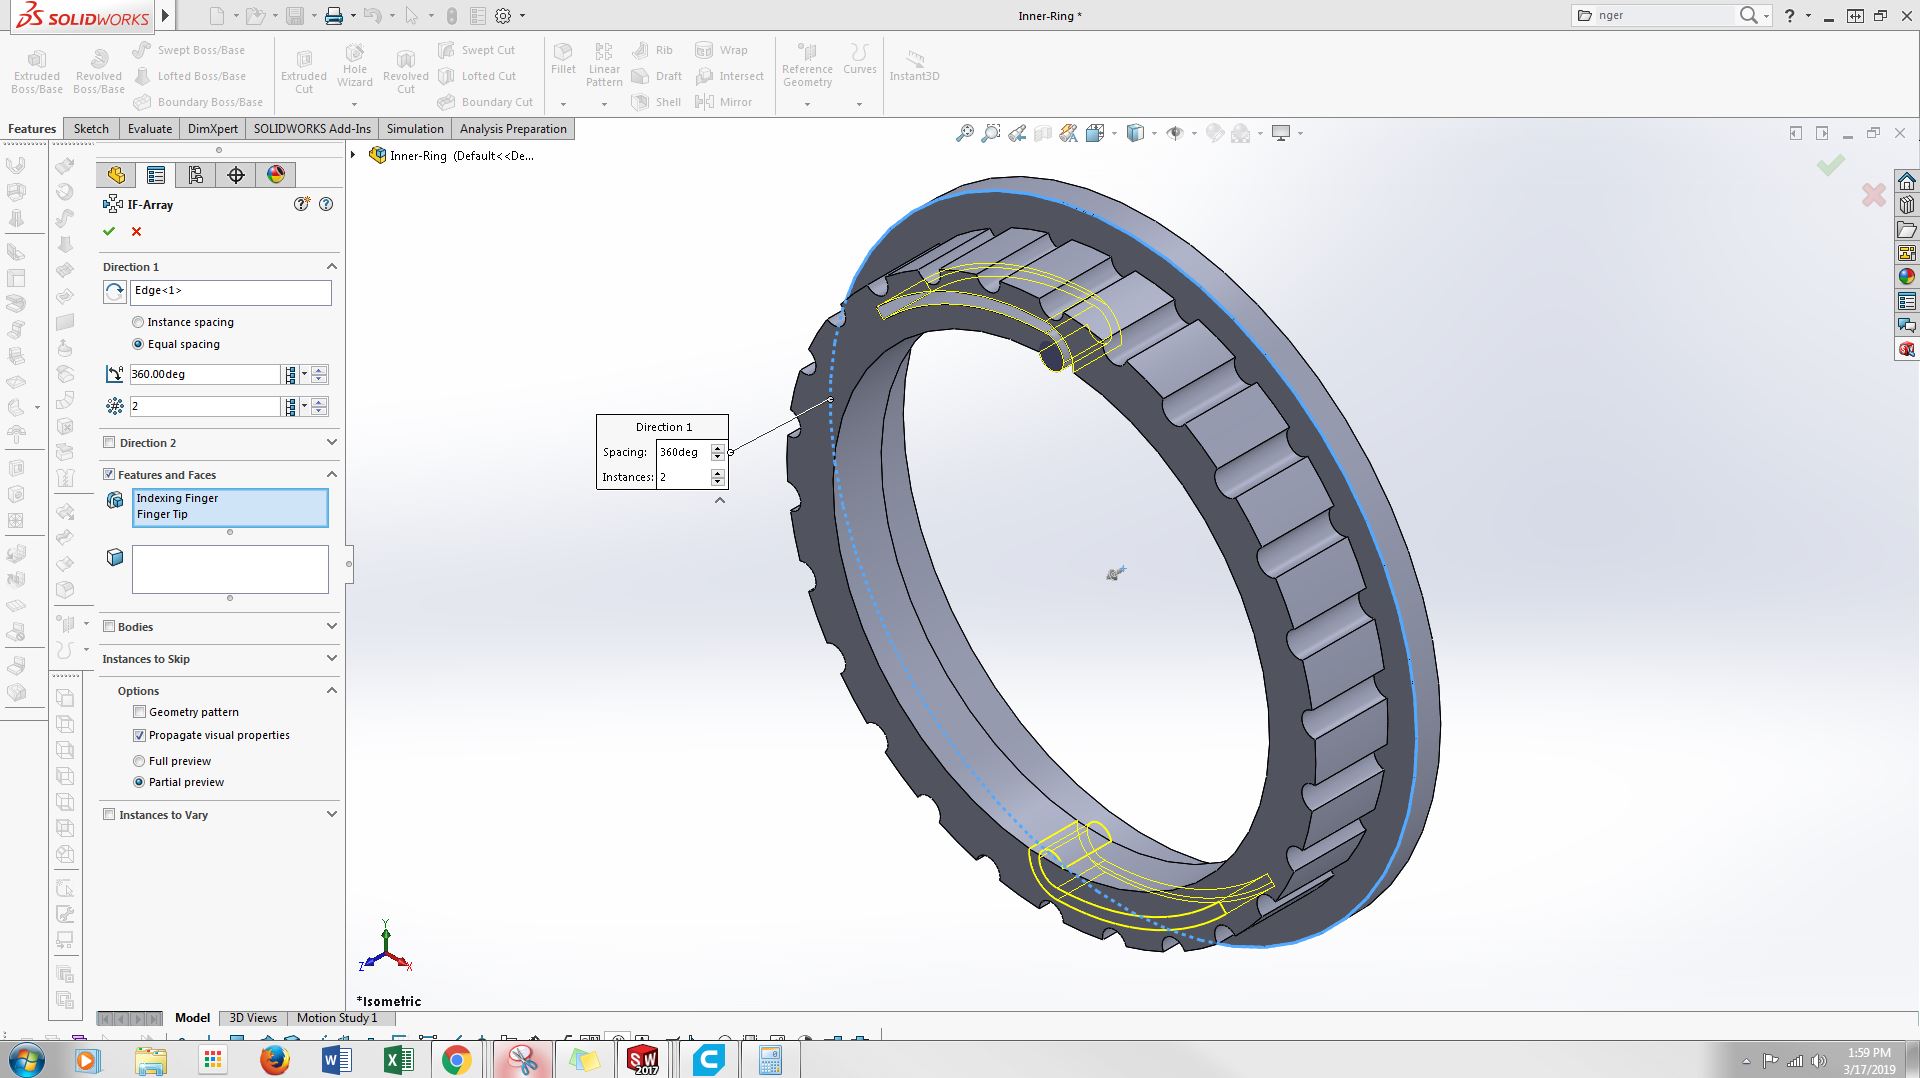Click the Reverse Direction icon for Direction 1
Image resolution: width=1920 pixels, height=1078 pixels.
115,292
